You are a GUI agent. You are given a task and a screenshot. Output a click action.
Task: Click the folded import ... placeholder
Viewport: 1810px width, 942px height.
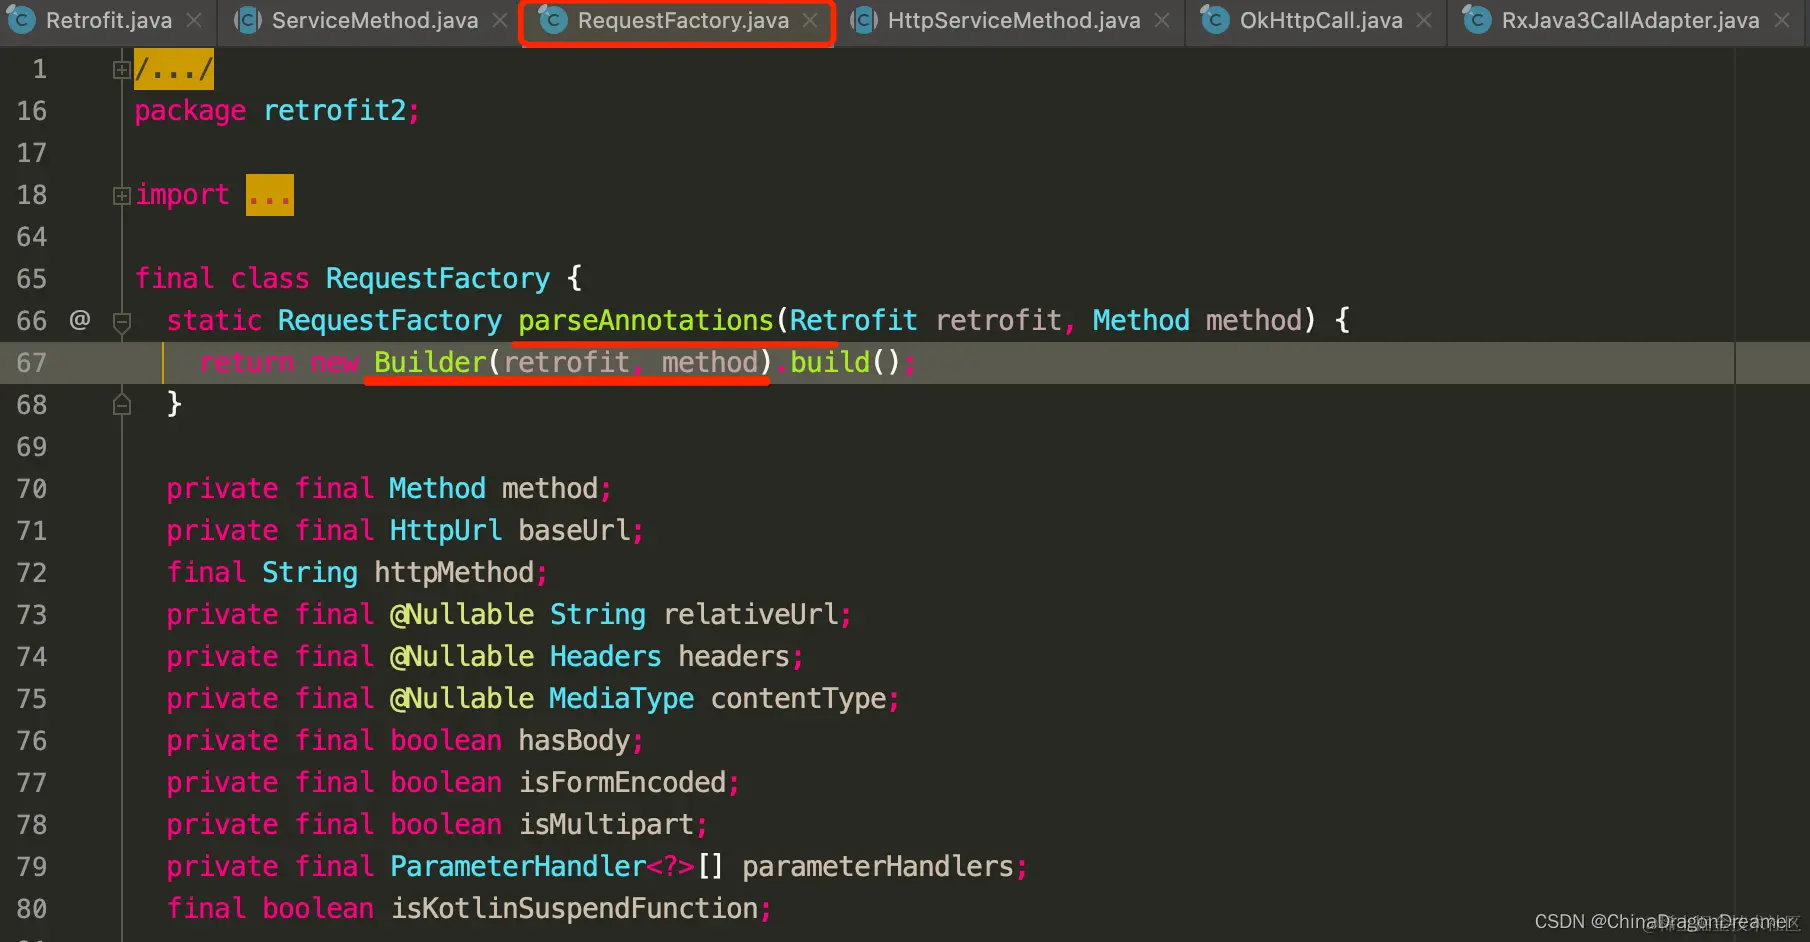tap(270, 195)
